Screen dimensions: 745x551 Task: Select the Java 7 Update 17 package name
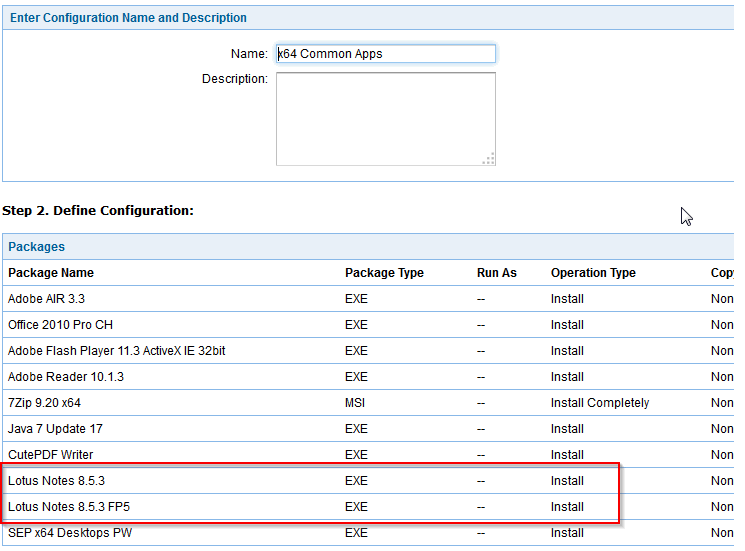pos(55,428)
